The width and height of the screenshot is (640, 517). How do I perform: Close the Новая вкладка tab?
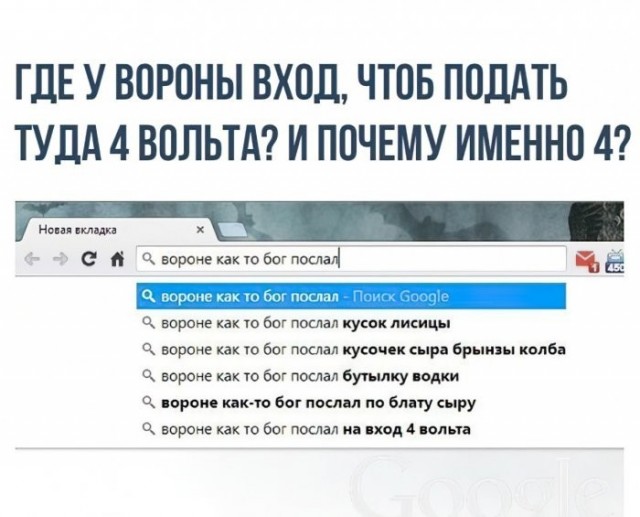coord(200,230)
